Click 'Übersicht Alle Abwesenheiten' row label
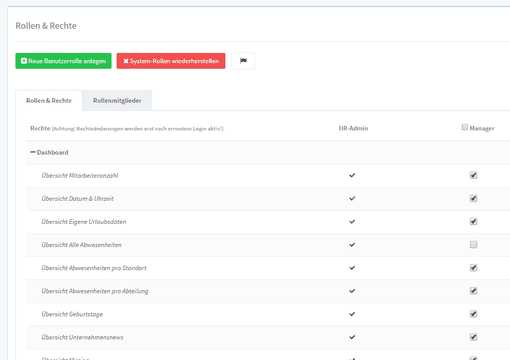This screenshot has width=510, height=360. pyautogui.click(x=81, y=245)
